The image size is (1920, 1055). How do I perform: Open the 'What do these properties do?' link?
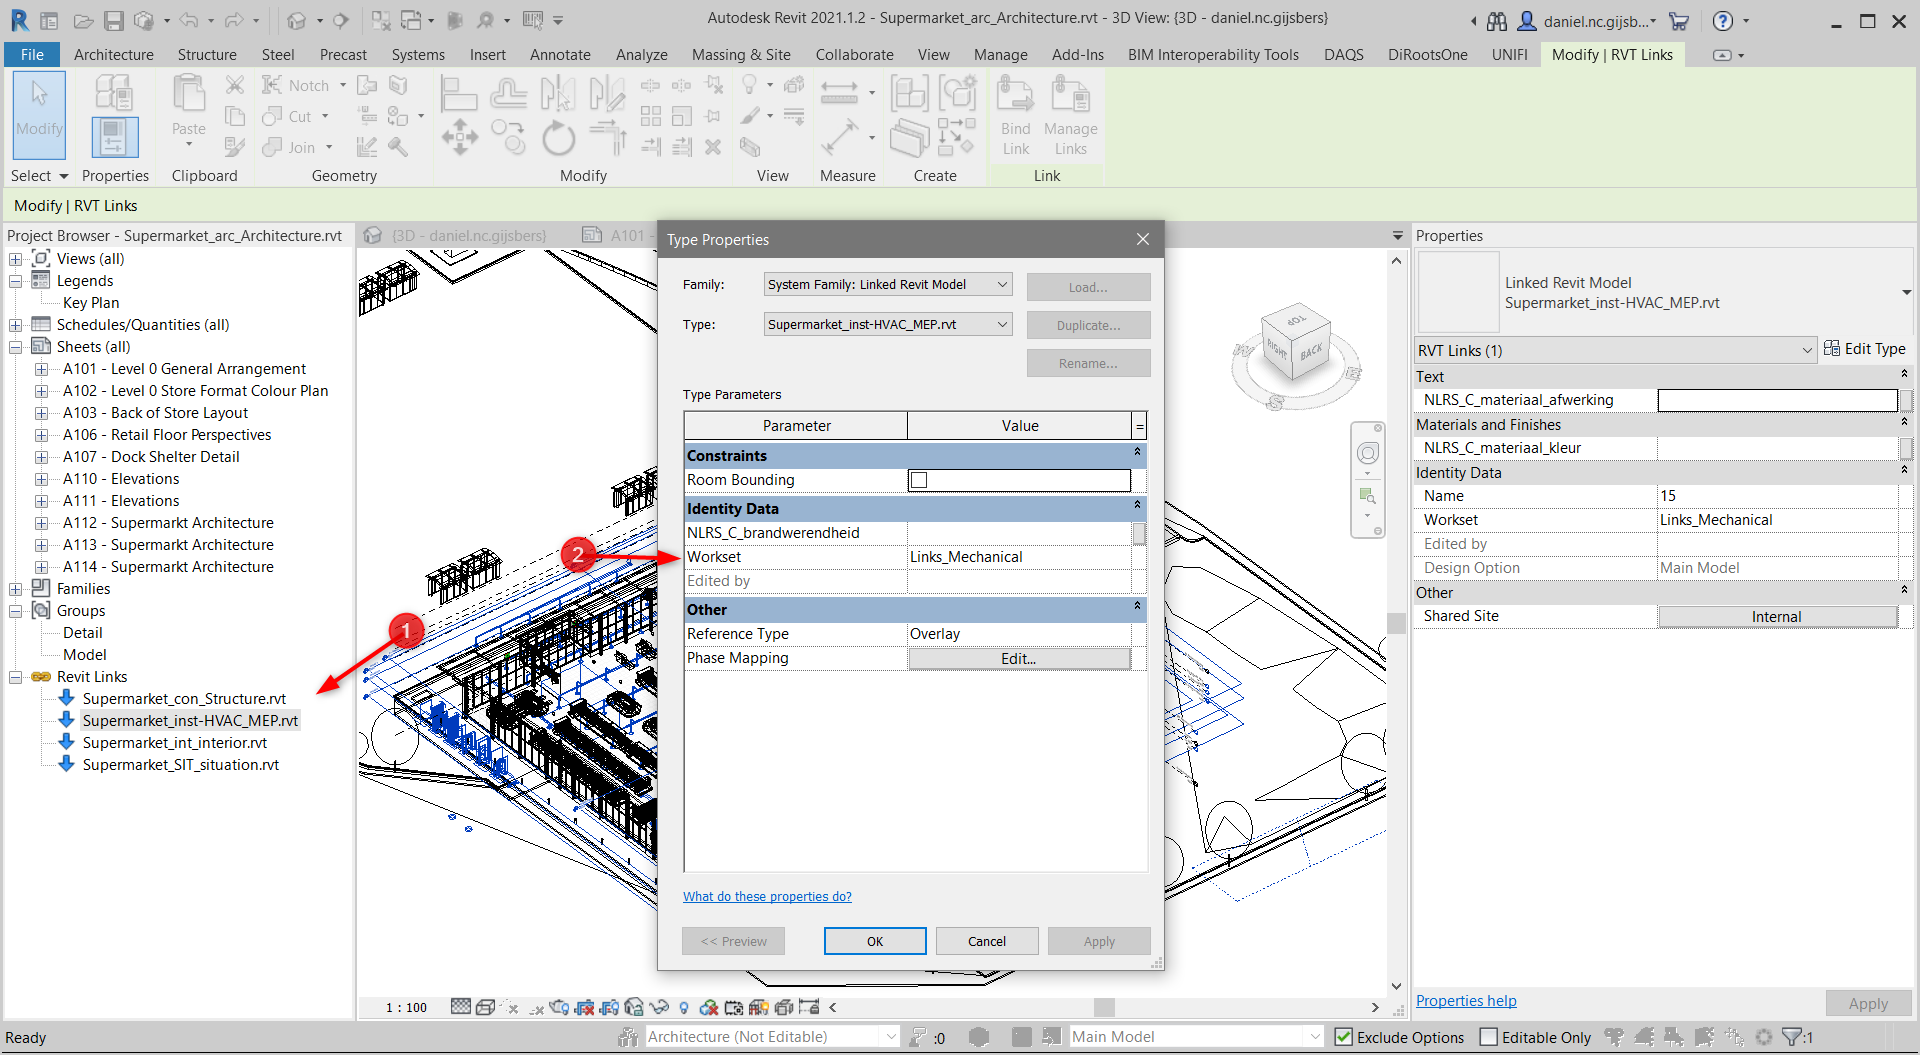(767, 897)
